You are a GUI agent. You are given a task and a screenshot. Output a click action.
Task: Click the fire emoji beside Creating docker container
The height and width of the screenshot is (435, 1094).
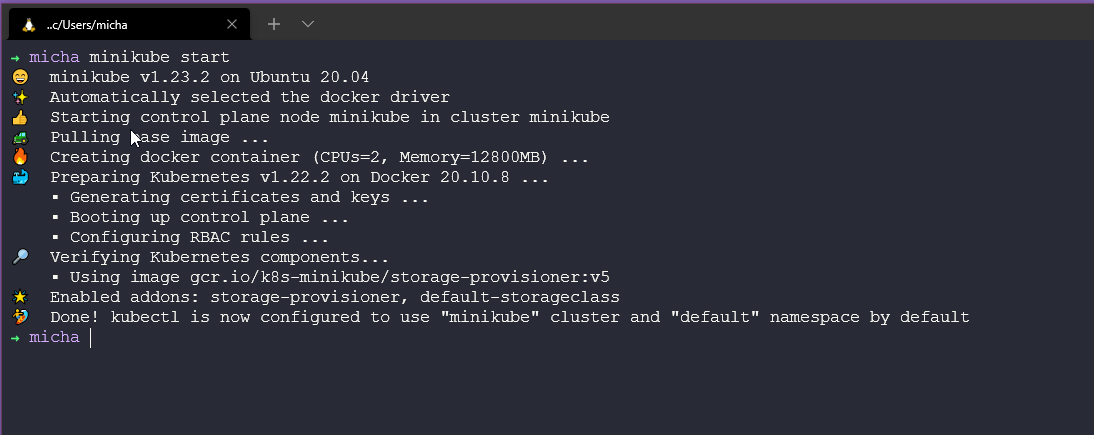click(20, 157)
